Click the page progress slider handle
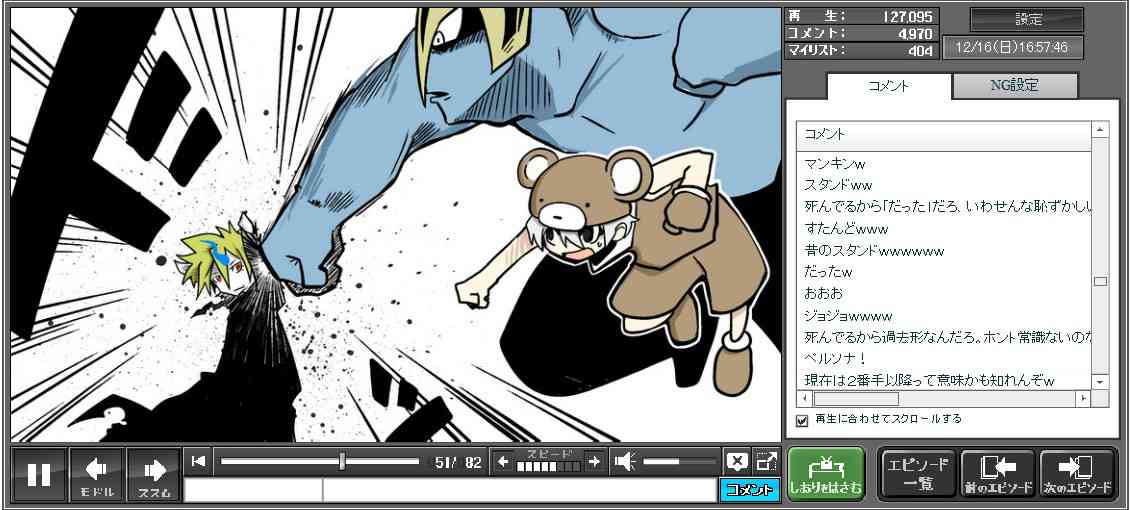The height and width of the screenshot is (510, 1131). tap(342, 461)
